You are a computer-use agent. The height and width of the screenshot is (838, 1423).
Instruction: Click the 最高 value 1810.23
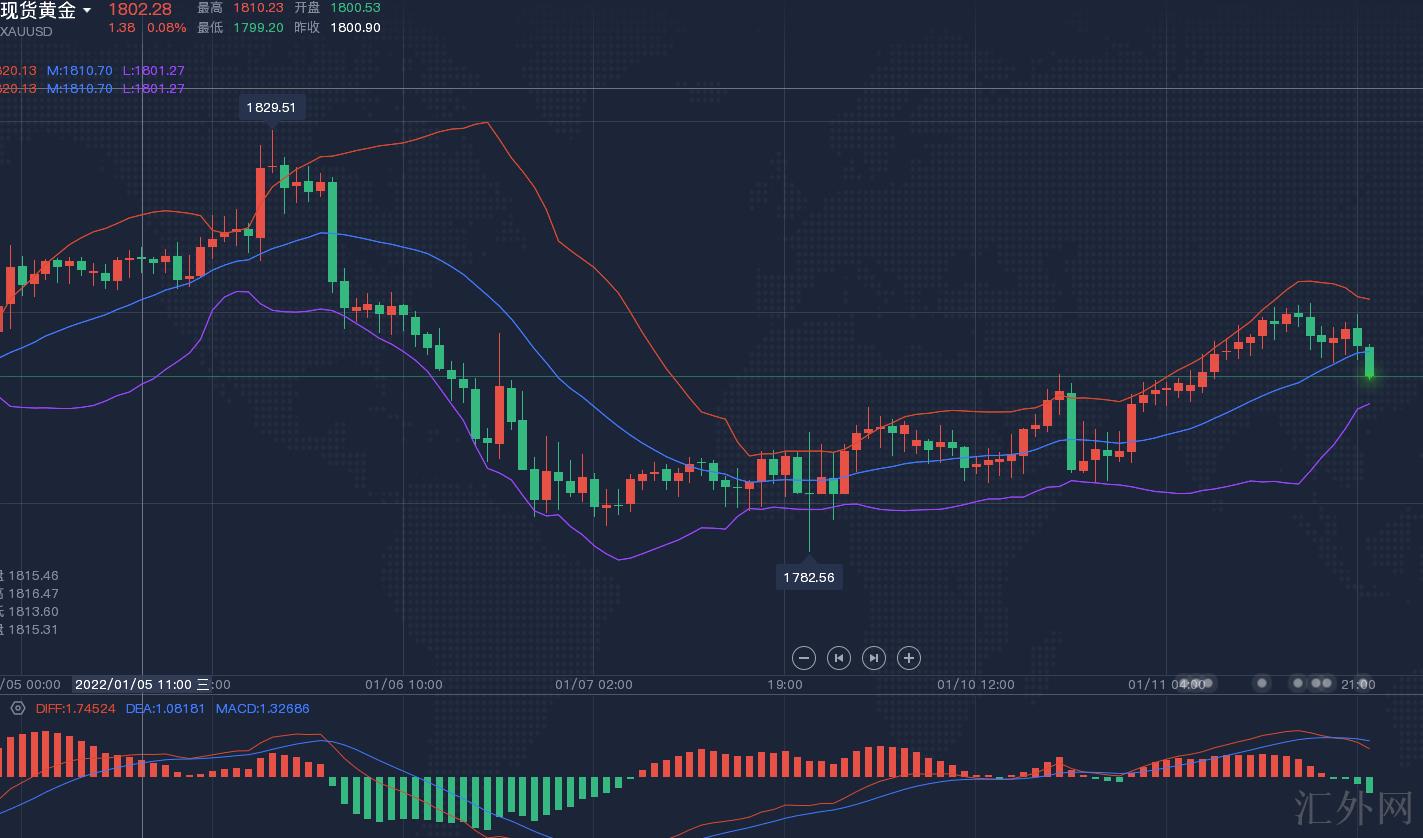click(x=258, y=7)
